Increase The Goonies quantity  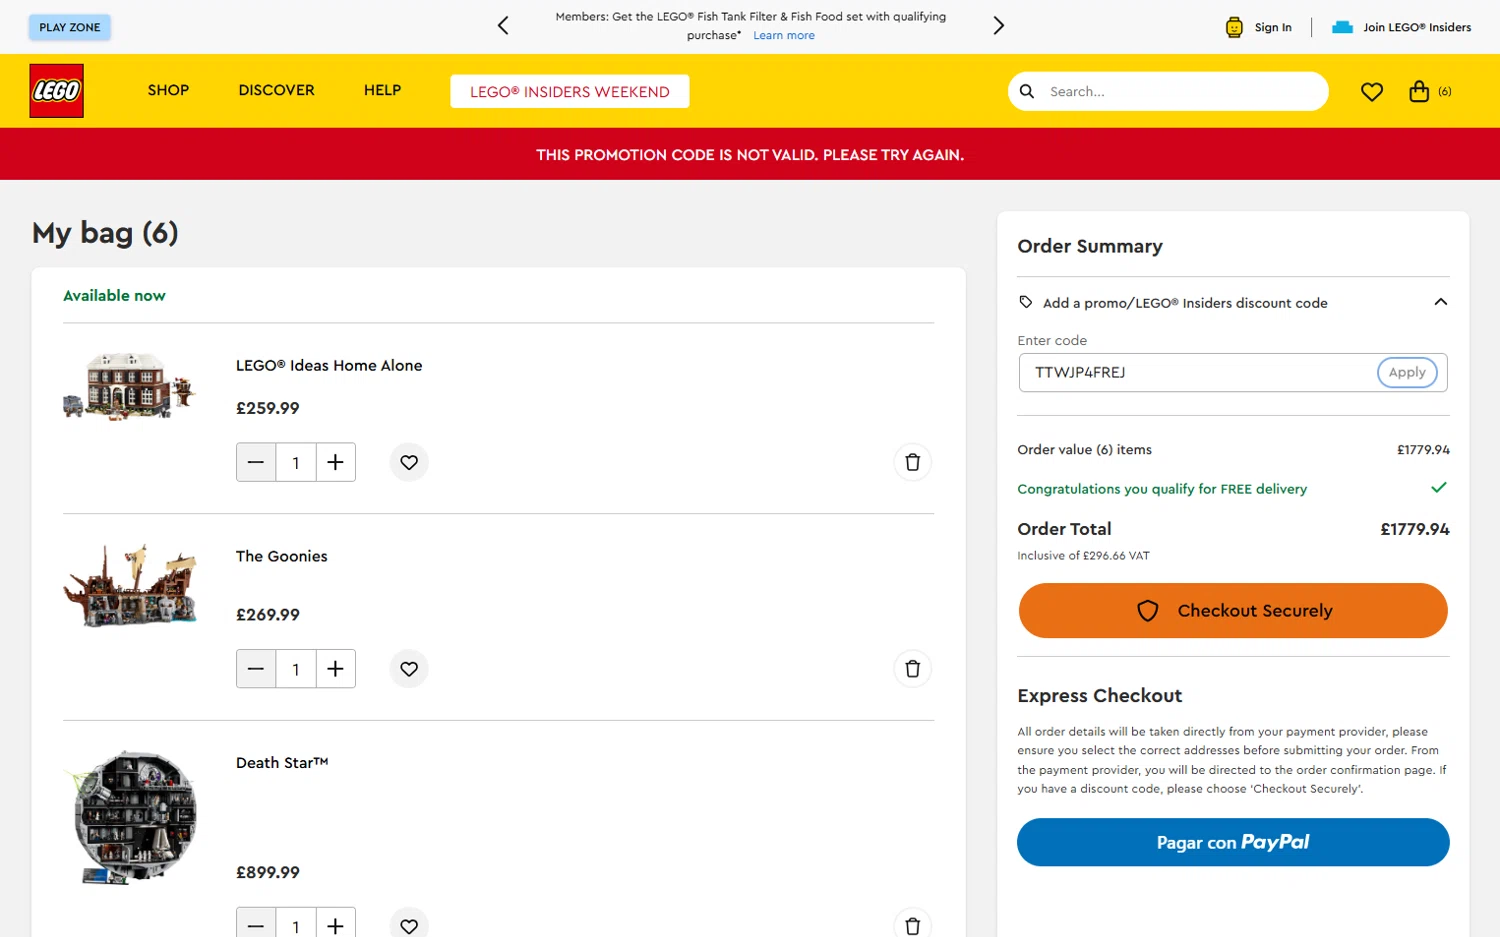(336, 669)
